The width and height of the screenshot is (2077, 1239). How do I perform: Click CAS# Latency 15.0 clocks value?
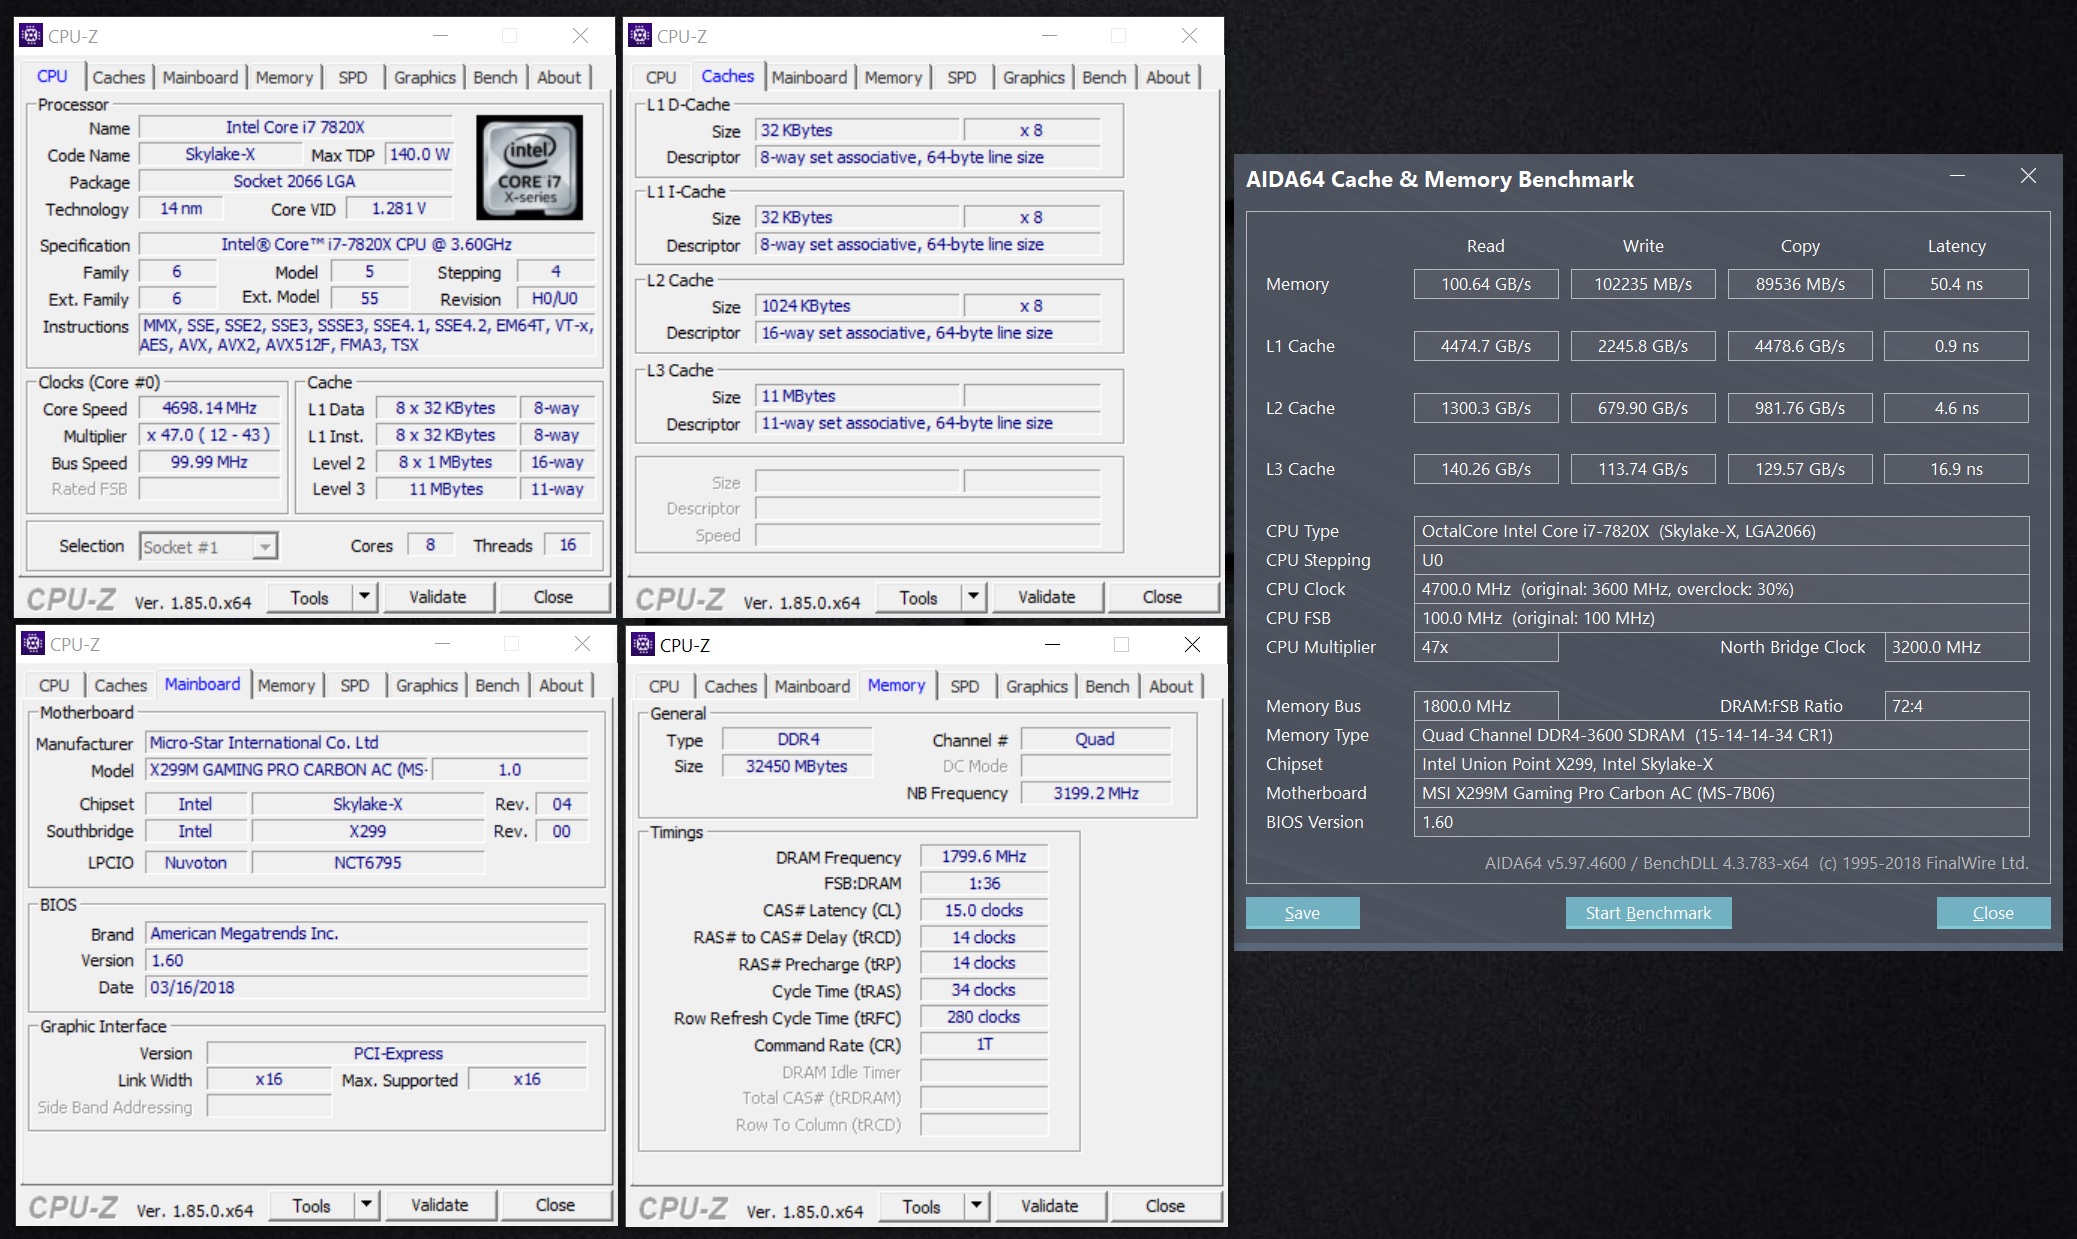[x=983, y=910]
